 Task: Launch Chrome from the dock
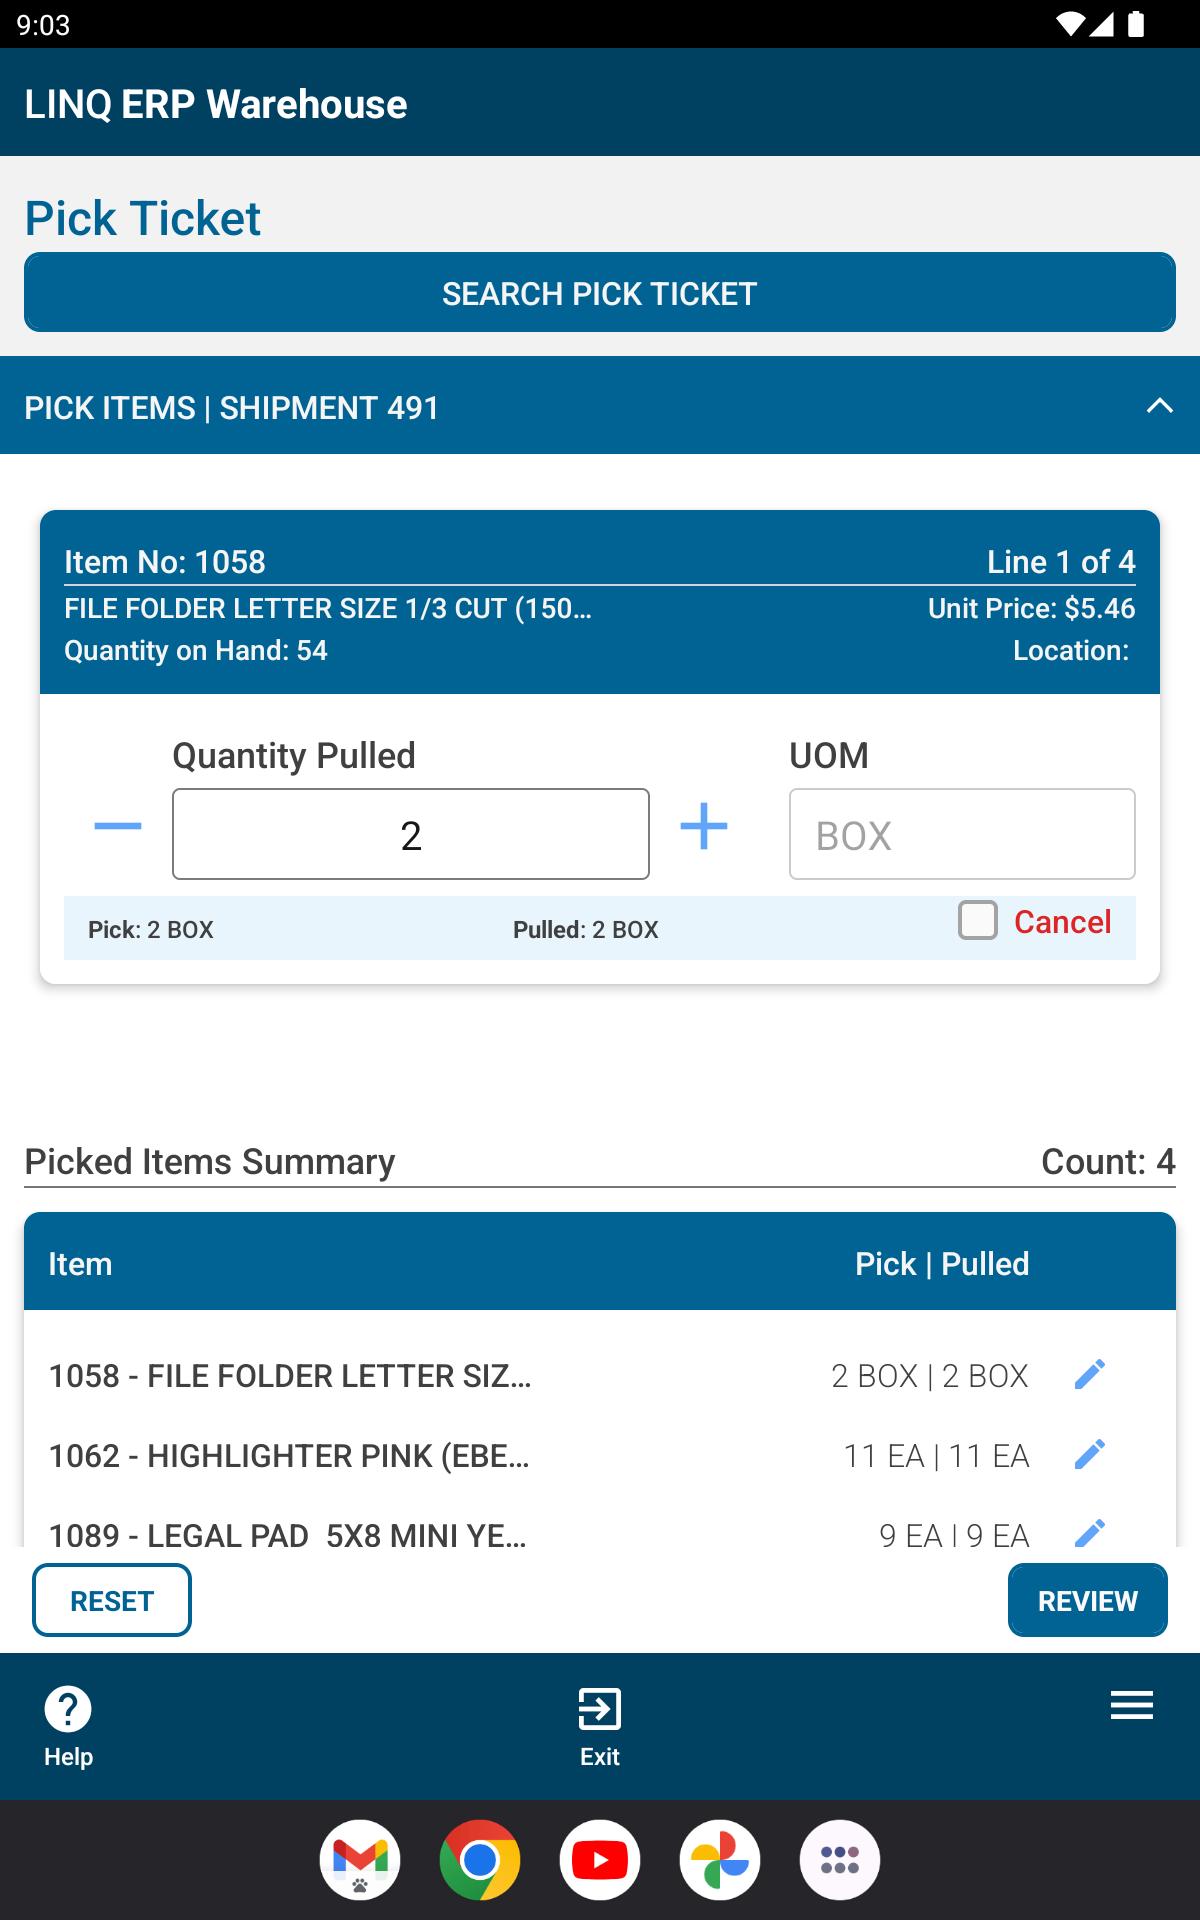pos(480,1860)
